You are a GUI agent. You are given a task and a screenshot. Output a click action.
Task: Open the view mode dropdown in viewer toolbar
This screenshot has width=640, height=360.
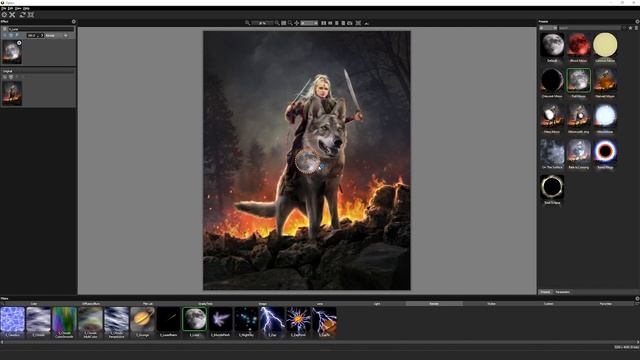(309, 23)
